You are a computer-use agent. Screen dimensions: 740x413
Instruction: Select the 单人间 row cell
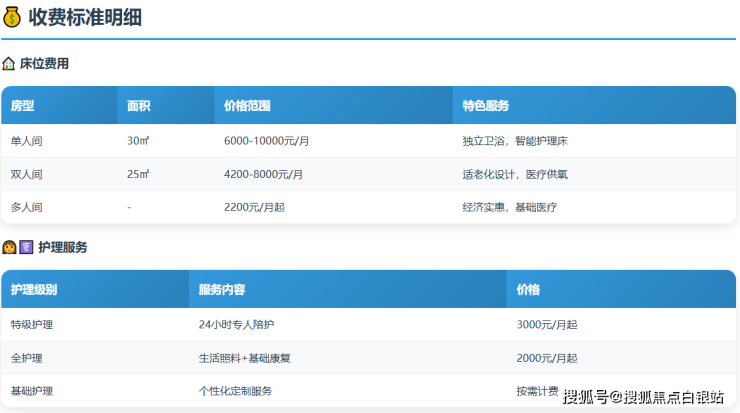[27, 141]
